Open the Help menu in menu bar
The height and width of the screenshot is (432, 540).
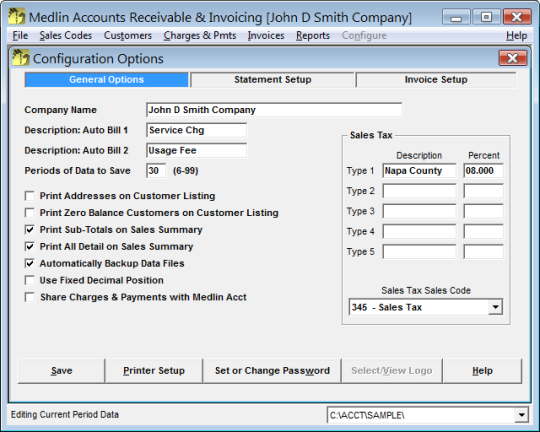pyautogui.click(x=517, y=35)
